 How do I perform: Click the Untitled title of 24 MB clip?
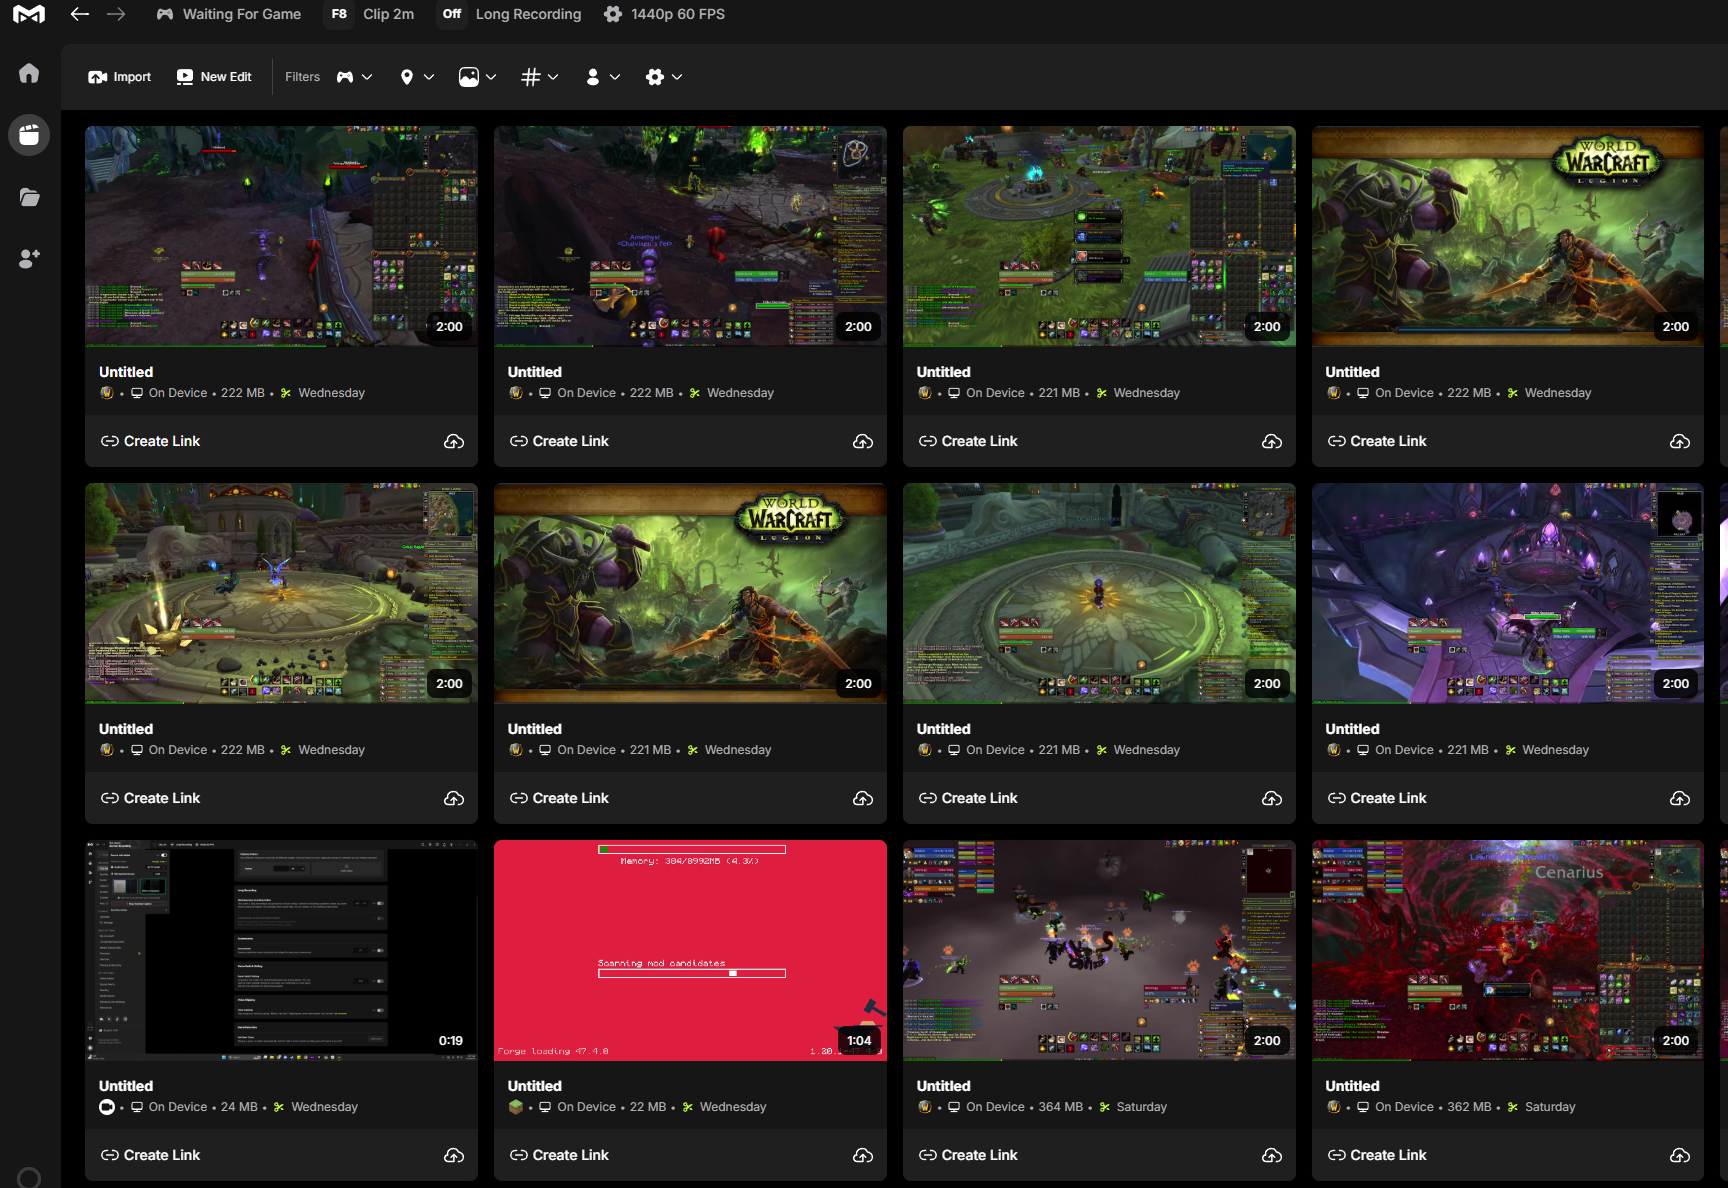[126, 1086]
